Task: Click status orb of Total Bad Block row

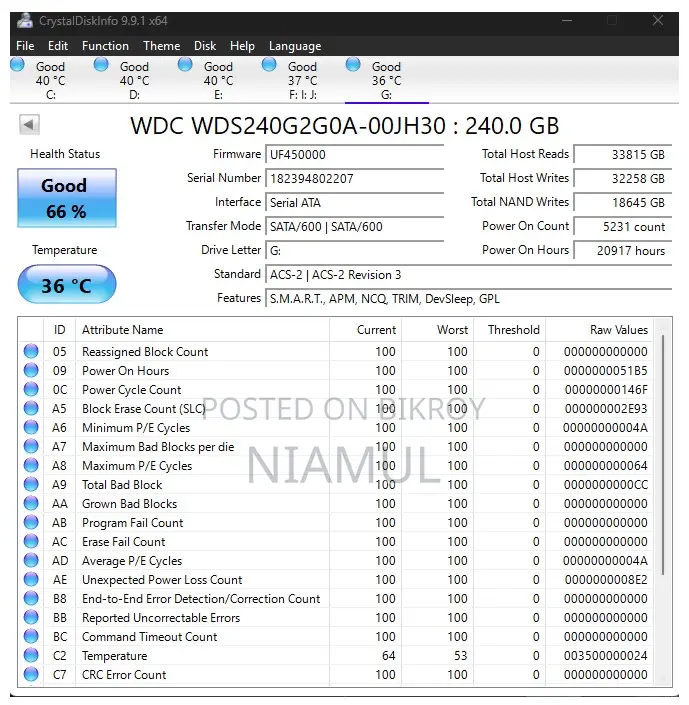Action: pyautogui.click(x=31, y=484)
